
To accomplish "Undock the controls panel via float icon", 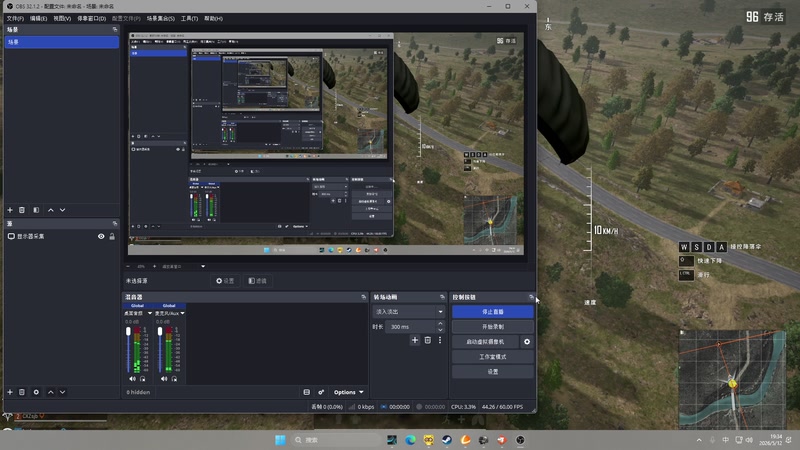I will coord(531,296).
